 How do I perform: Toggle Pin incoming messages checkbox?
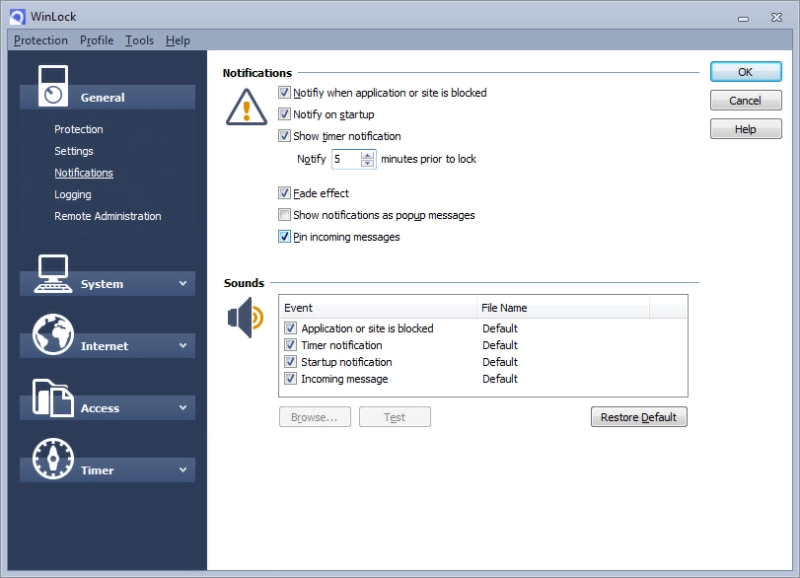click(284, 237)
